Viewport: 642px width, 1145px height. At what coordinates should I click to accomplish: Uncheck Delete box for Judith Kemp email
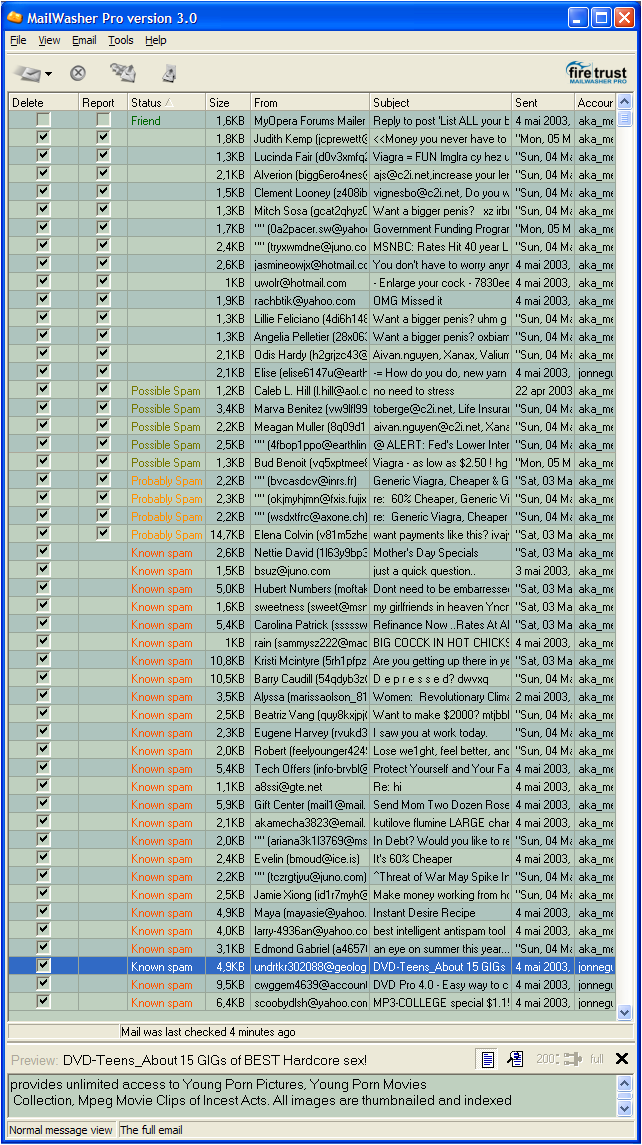44,137
